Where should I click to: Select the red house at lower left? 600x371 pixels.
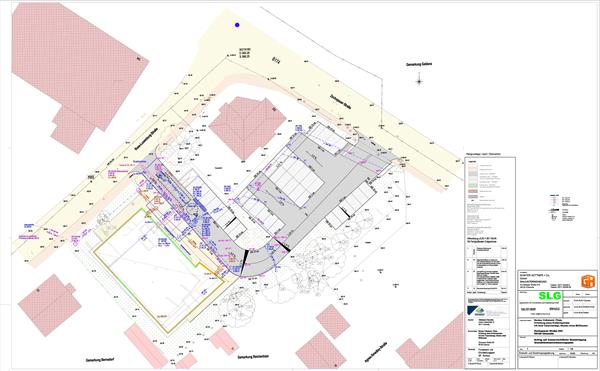[x=49, y=305]
